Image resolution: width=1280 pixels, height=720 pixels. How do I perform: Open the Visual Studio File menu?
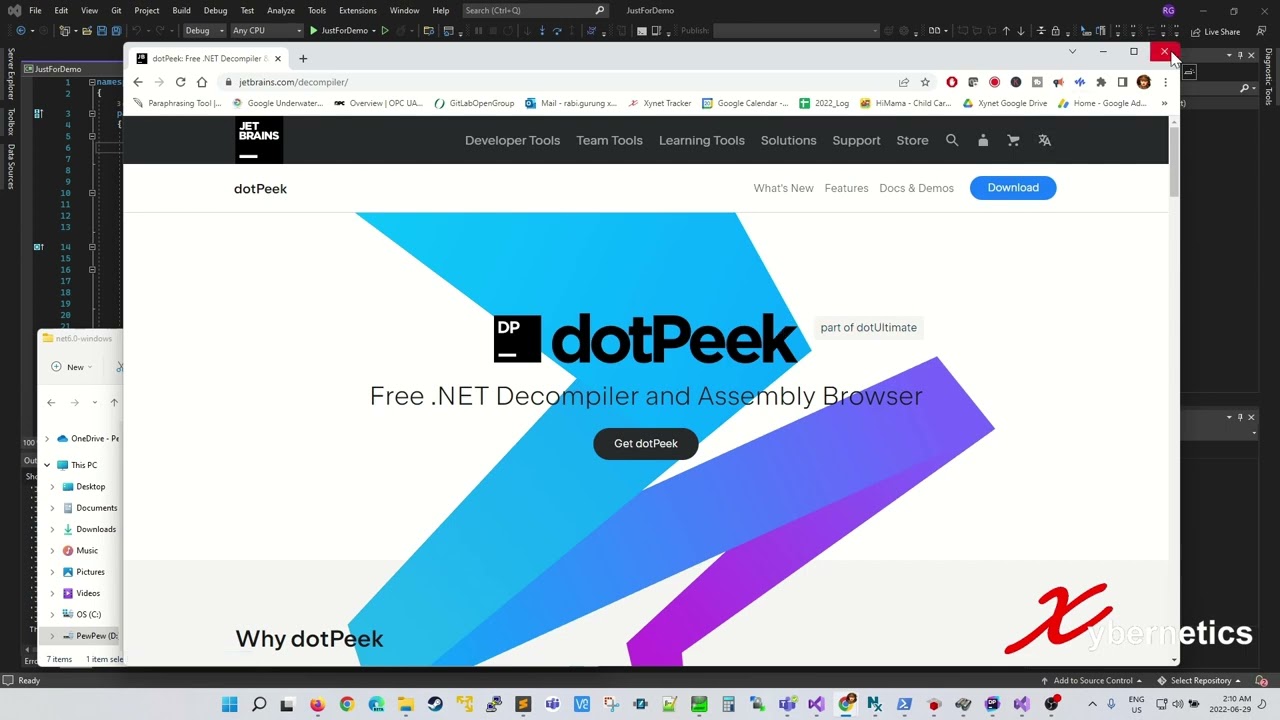click(x=35, y=10)
